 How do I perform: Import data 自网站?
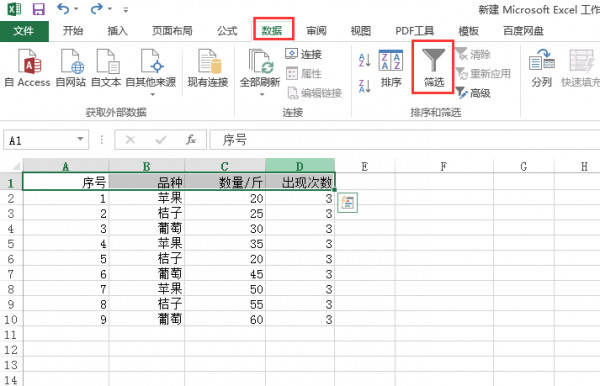pyautogui.click(x=71, y=68)
